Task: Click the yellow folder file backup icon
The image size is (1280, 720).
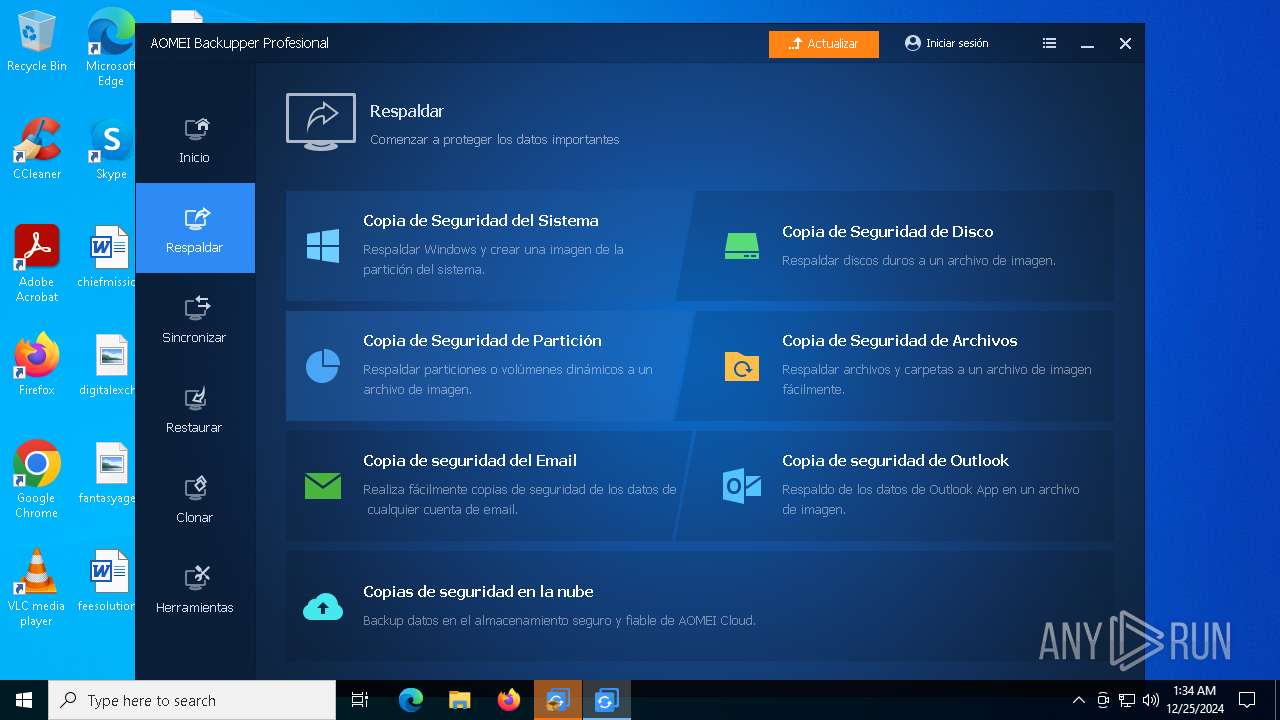Action: (742, 366)
